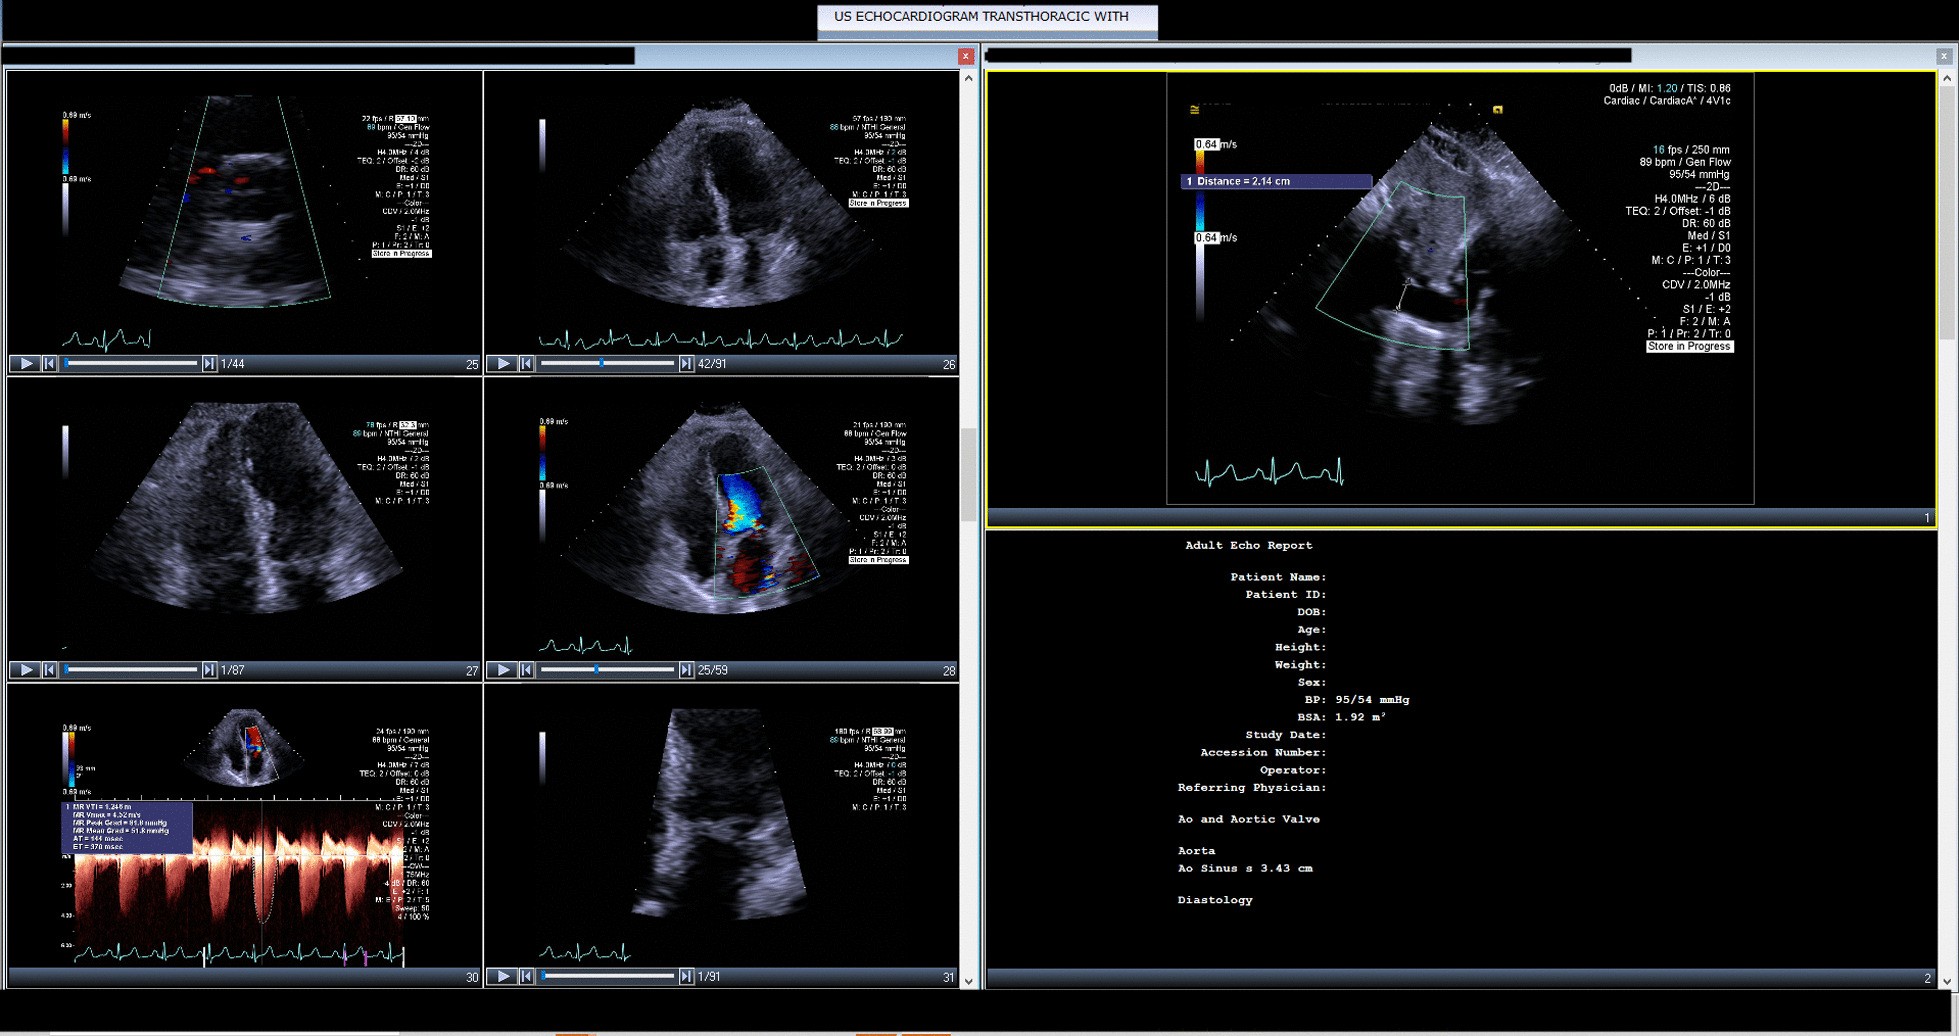Click the MR VTI measurement box in clip 30
Image resolution: width=1959 pixels, height=1036 pixels.
point(127,827)
